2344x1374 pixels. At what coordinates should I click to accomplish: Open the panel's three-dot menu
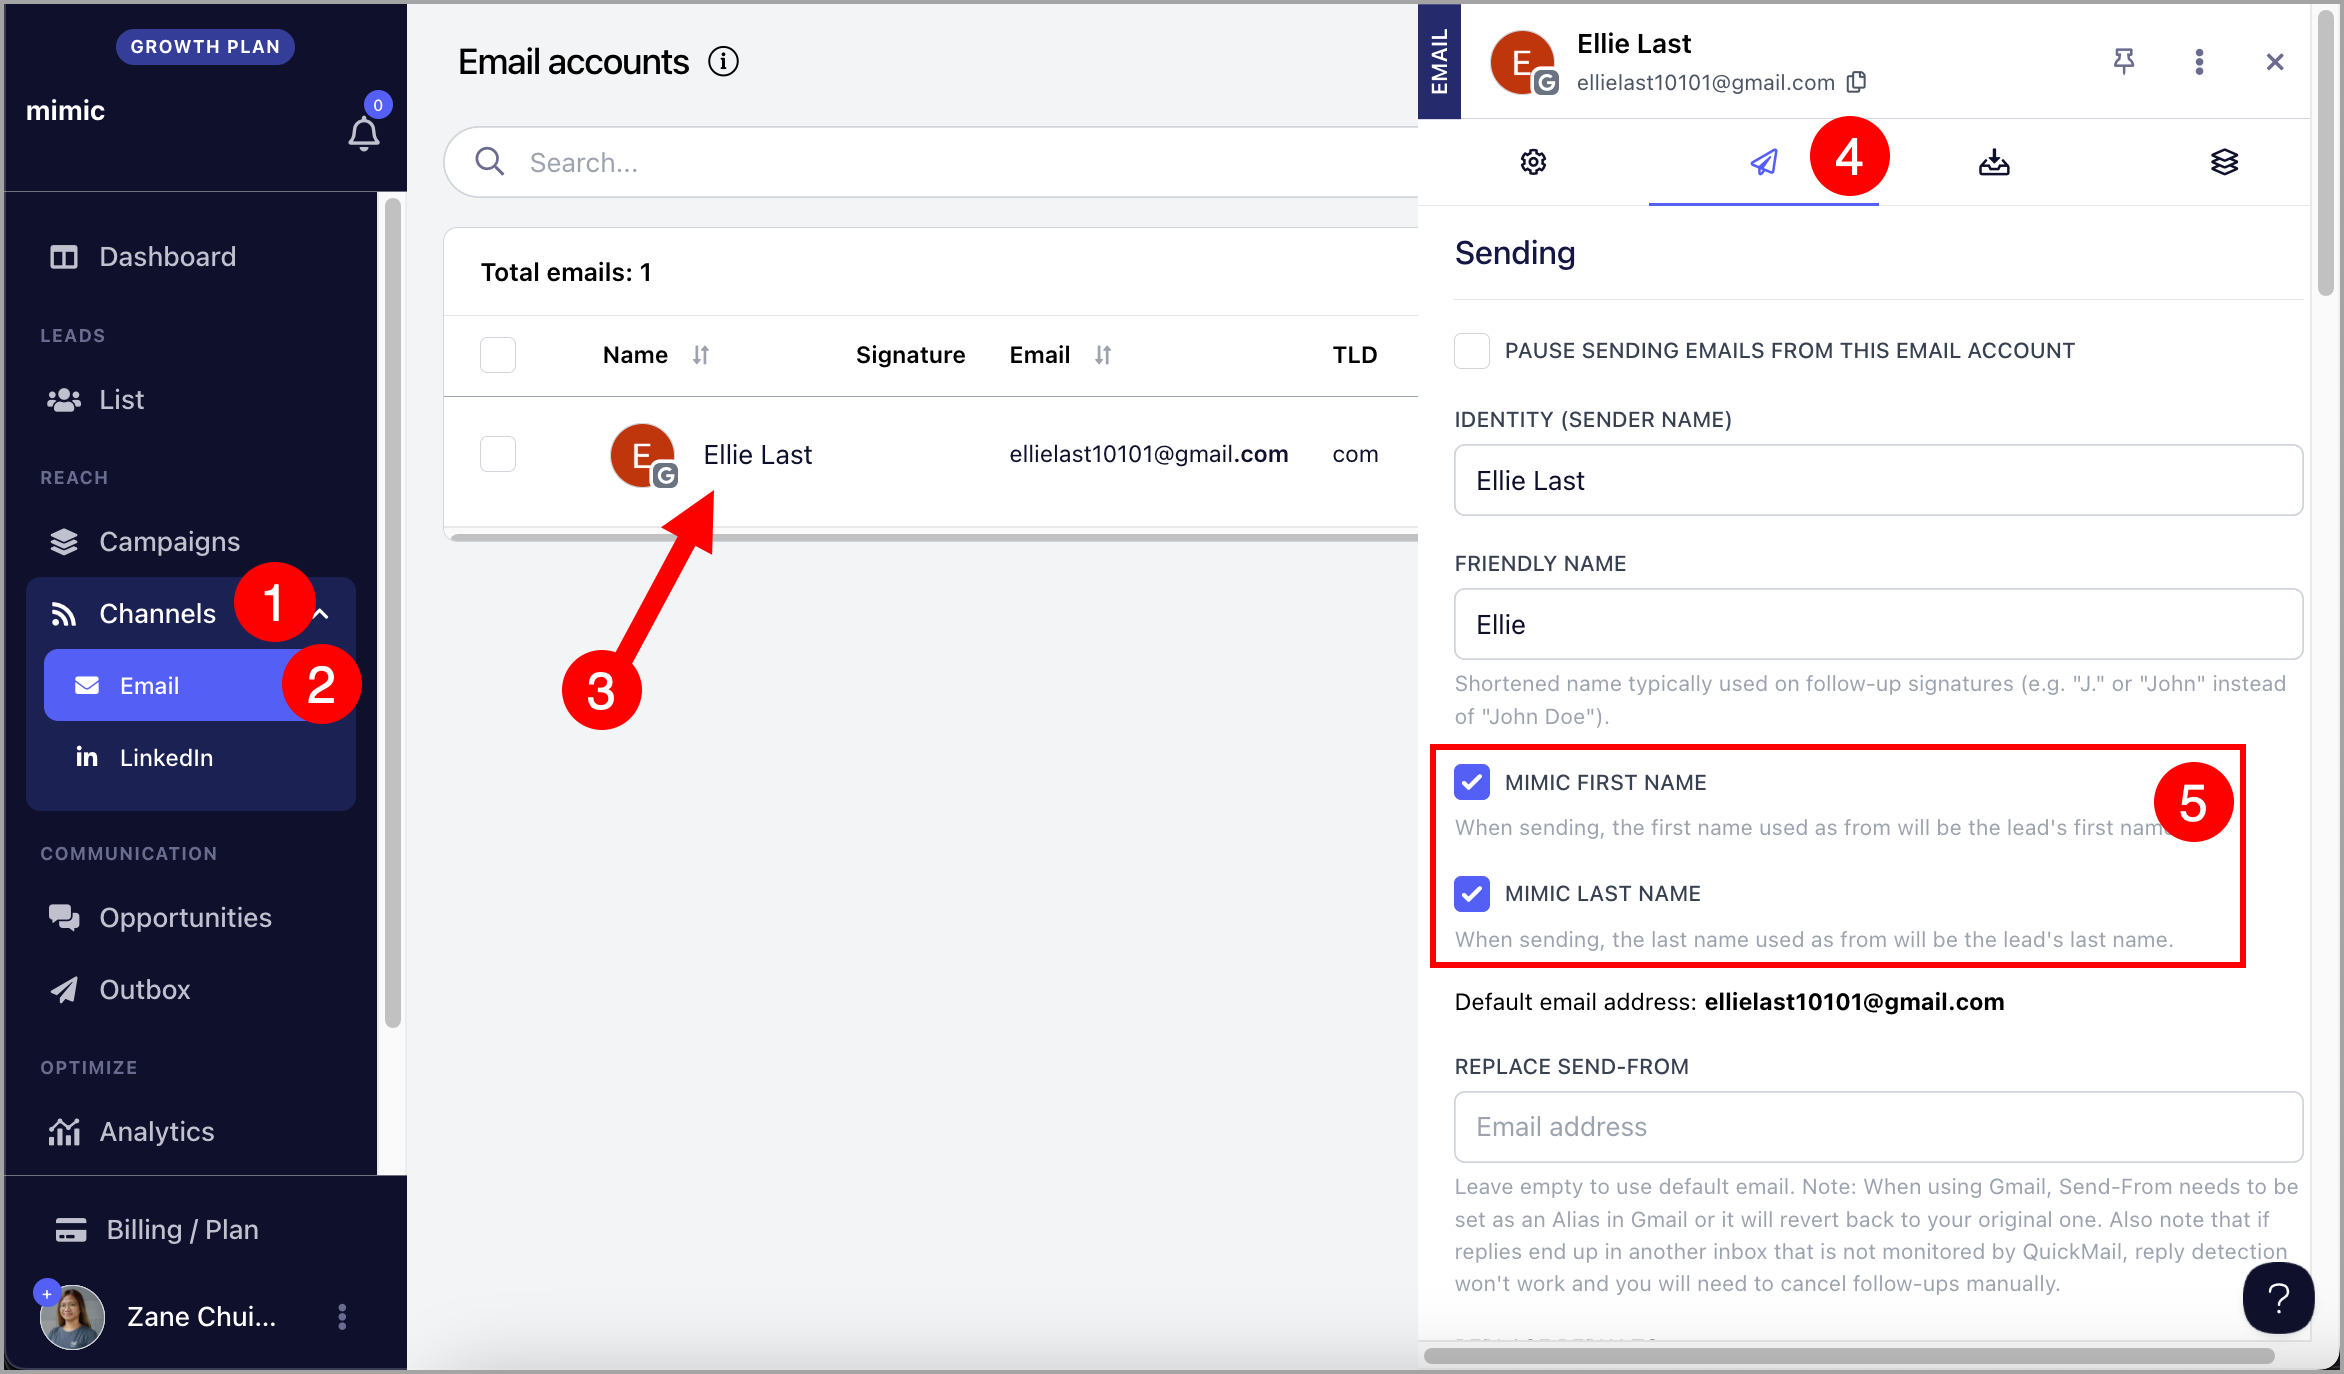(x=2199, y=62)
